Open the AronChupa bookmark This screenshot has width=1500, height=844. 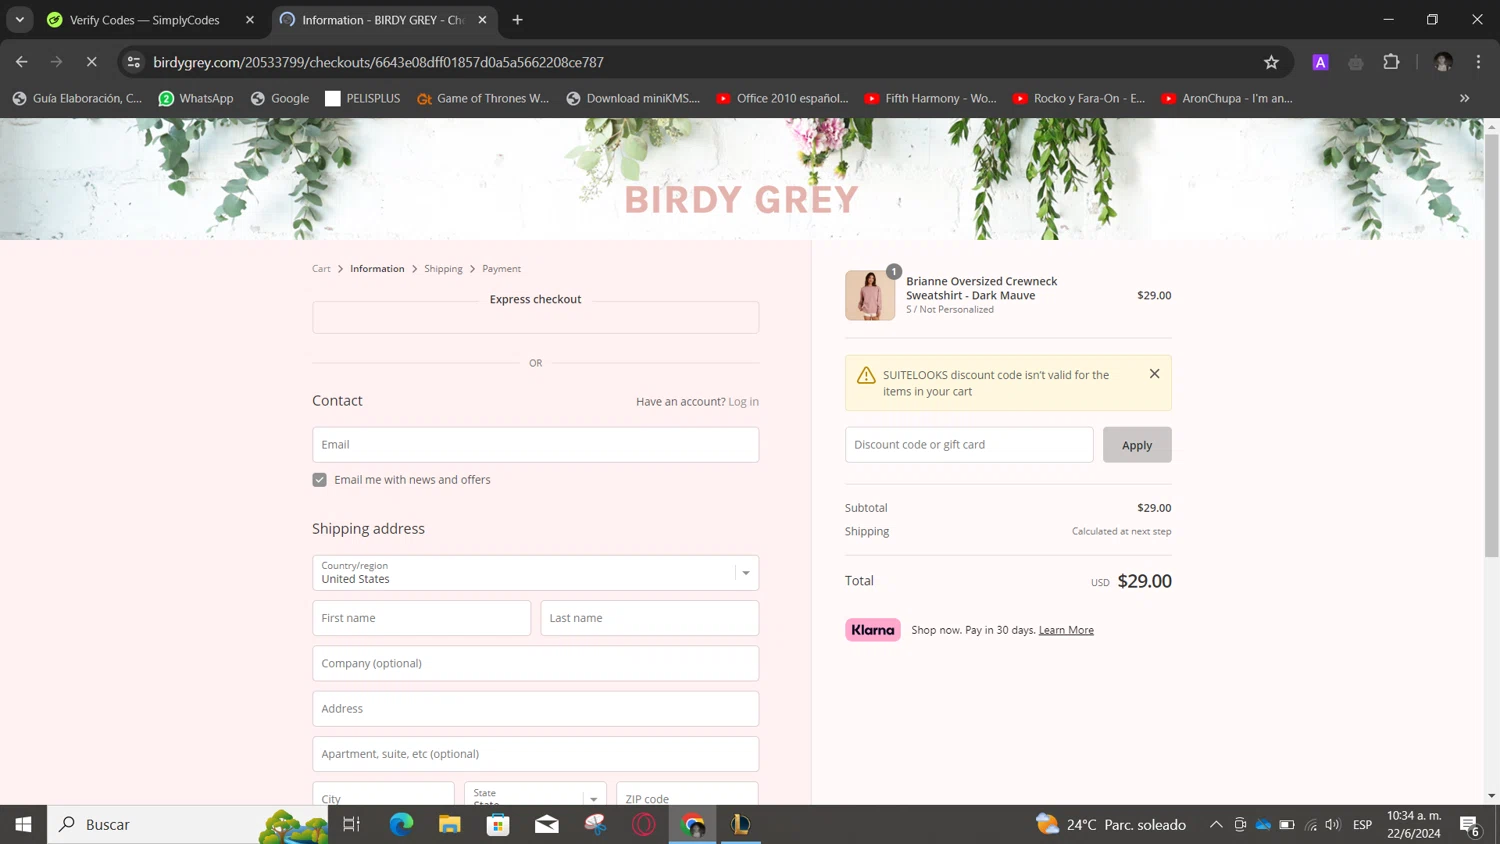1228,98
